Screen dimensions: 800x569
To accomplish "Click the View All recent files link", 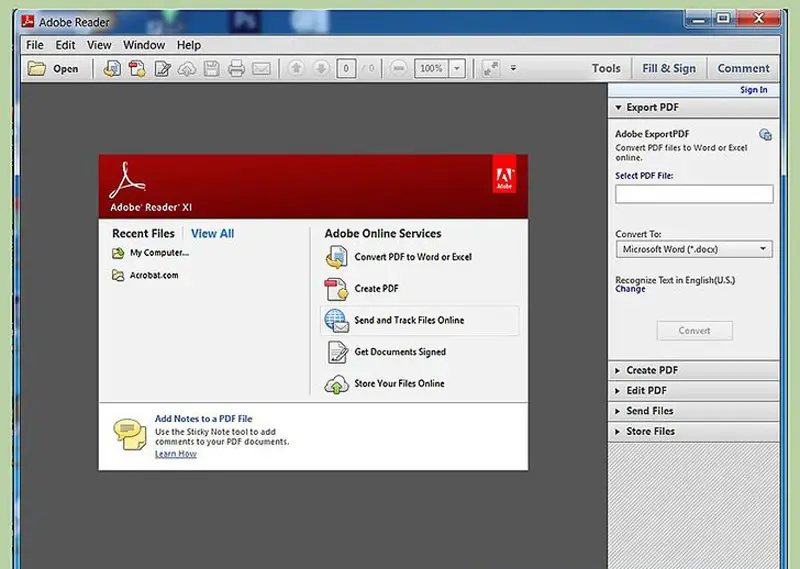I will tap(212, 234).
